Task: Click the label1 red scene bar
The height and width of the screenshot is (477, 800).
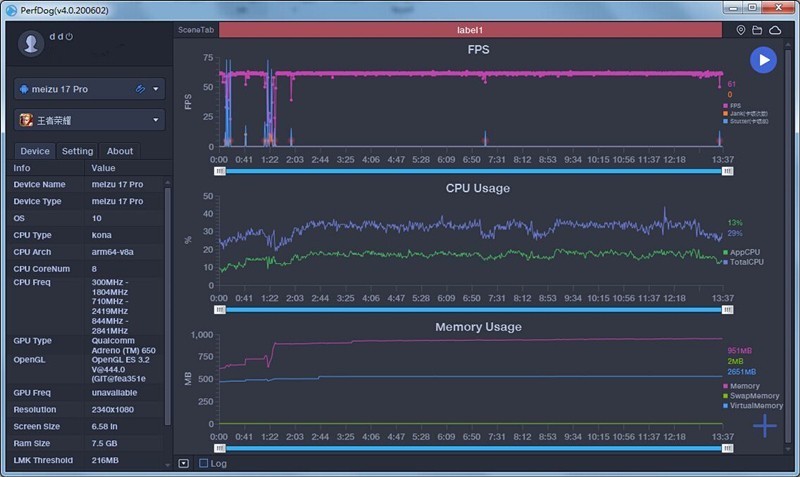Action: tap(470, 30)
